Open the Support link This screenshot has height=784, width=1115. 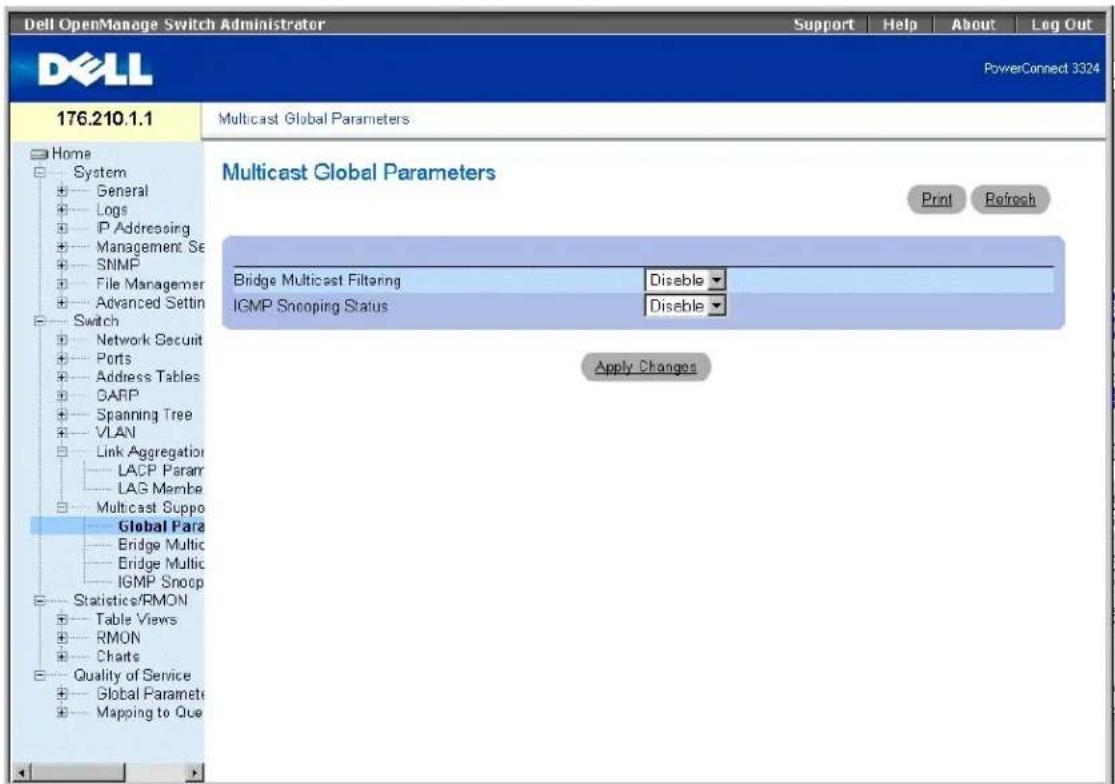coord(823,24)
